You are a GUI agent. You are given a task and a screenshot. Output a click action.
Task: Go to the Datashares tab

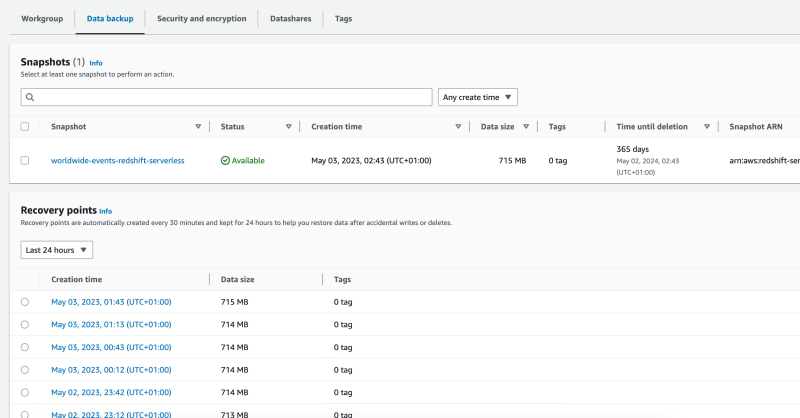[x=290, y=18]
